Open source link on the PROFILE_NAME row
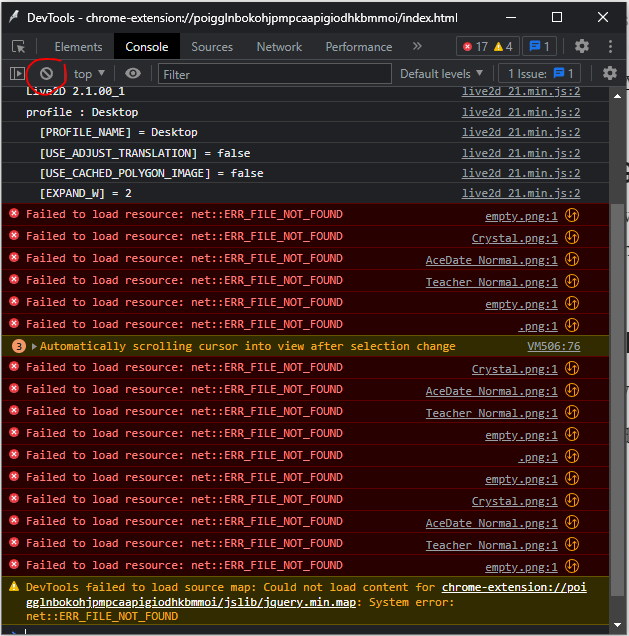The height and width of the screenshot is (636, 629). (x=521, y=132)
